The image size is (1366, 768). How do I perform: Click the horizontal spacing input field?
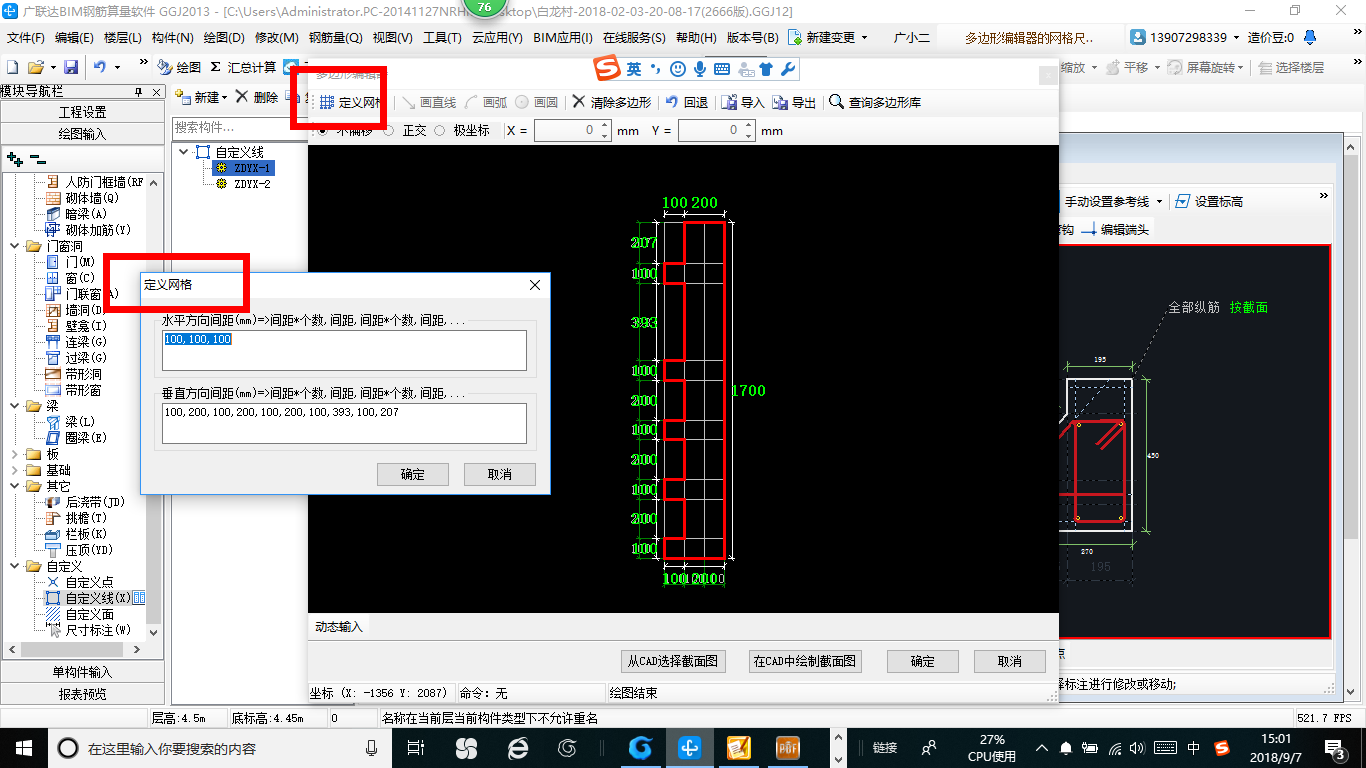pos(344,350)
